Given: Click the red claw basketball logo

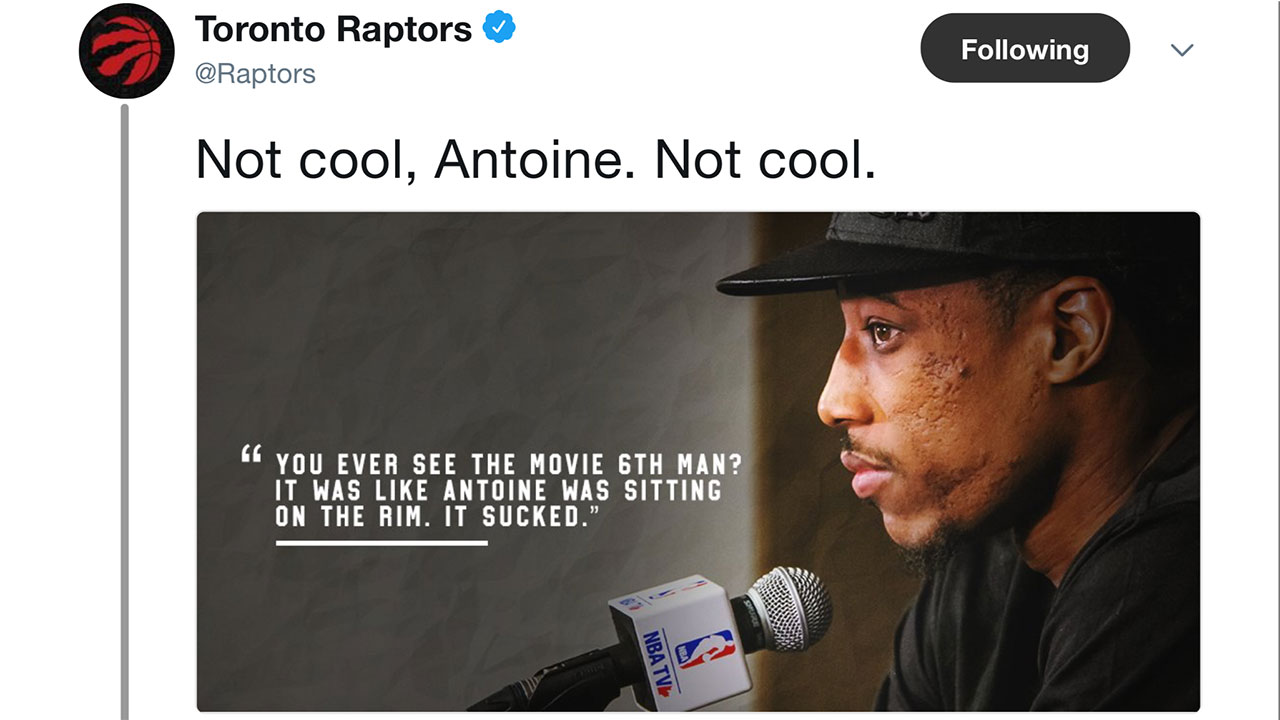Looking at the screenshot, I should click(x=127, y=50).
